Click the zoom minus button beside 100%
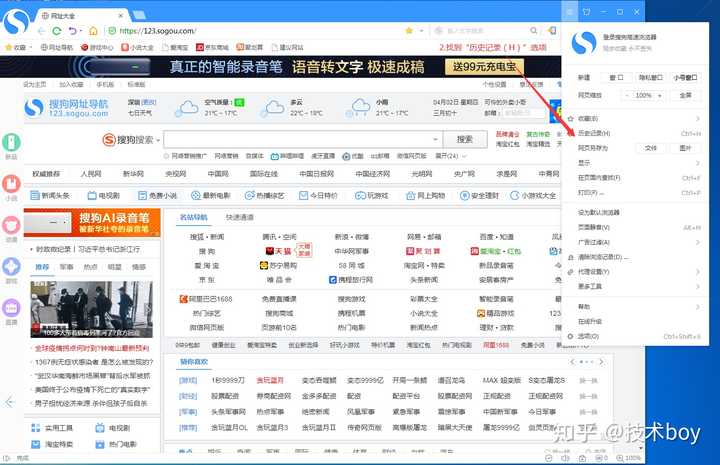720x465 pixels. click(x=627, y=95)
